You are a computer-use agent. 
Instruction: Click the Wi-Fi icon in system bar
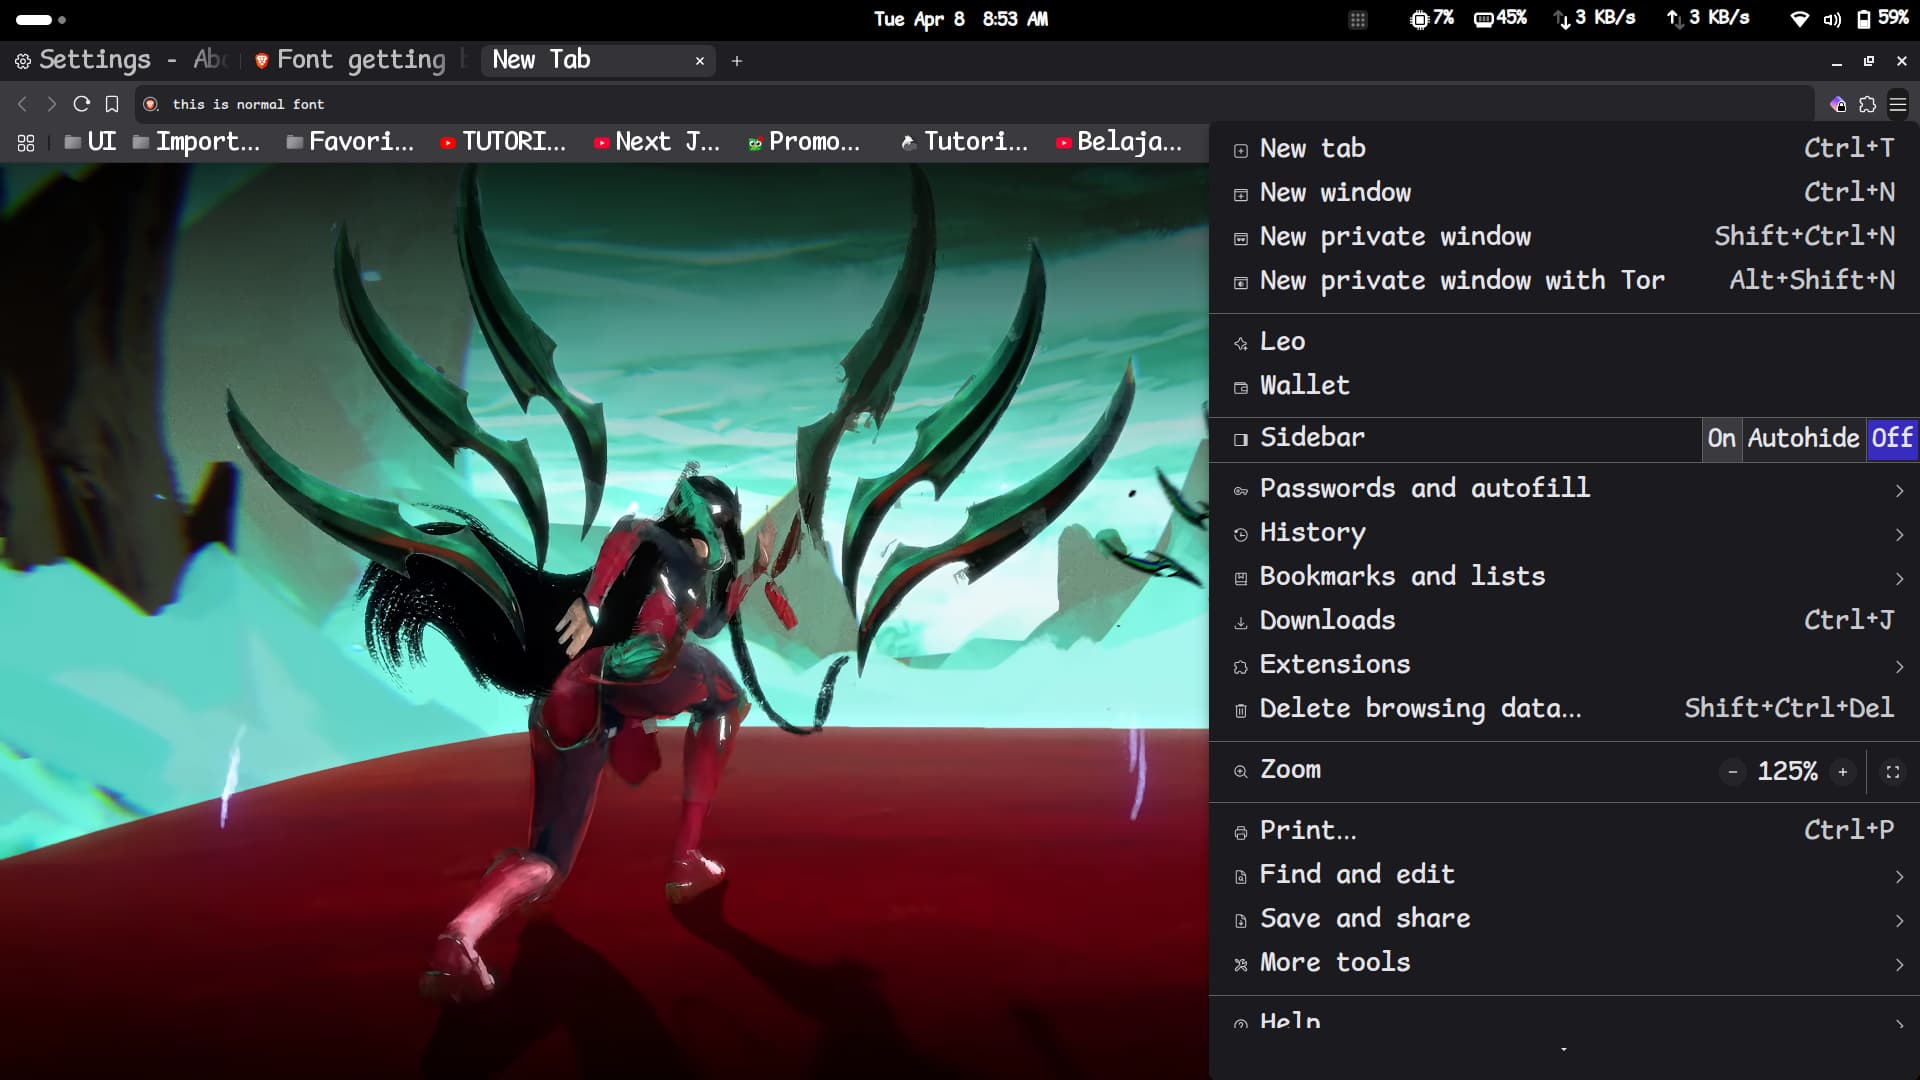click(1799, 19)
